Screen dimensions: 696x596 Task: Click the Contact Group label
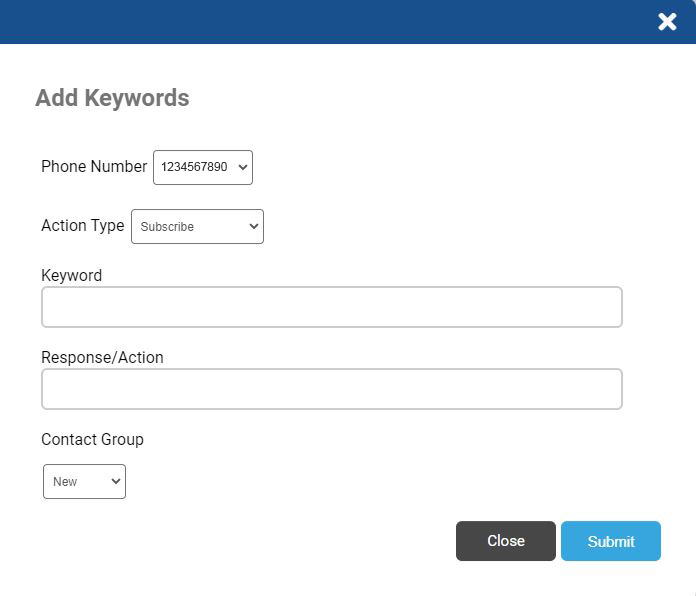pyautogui.click(x=92, y=439)
